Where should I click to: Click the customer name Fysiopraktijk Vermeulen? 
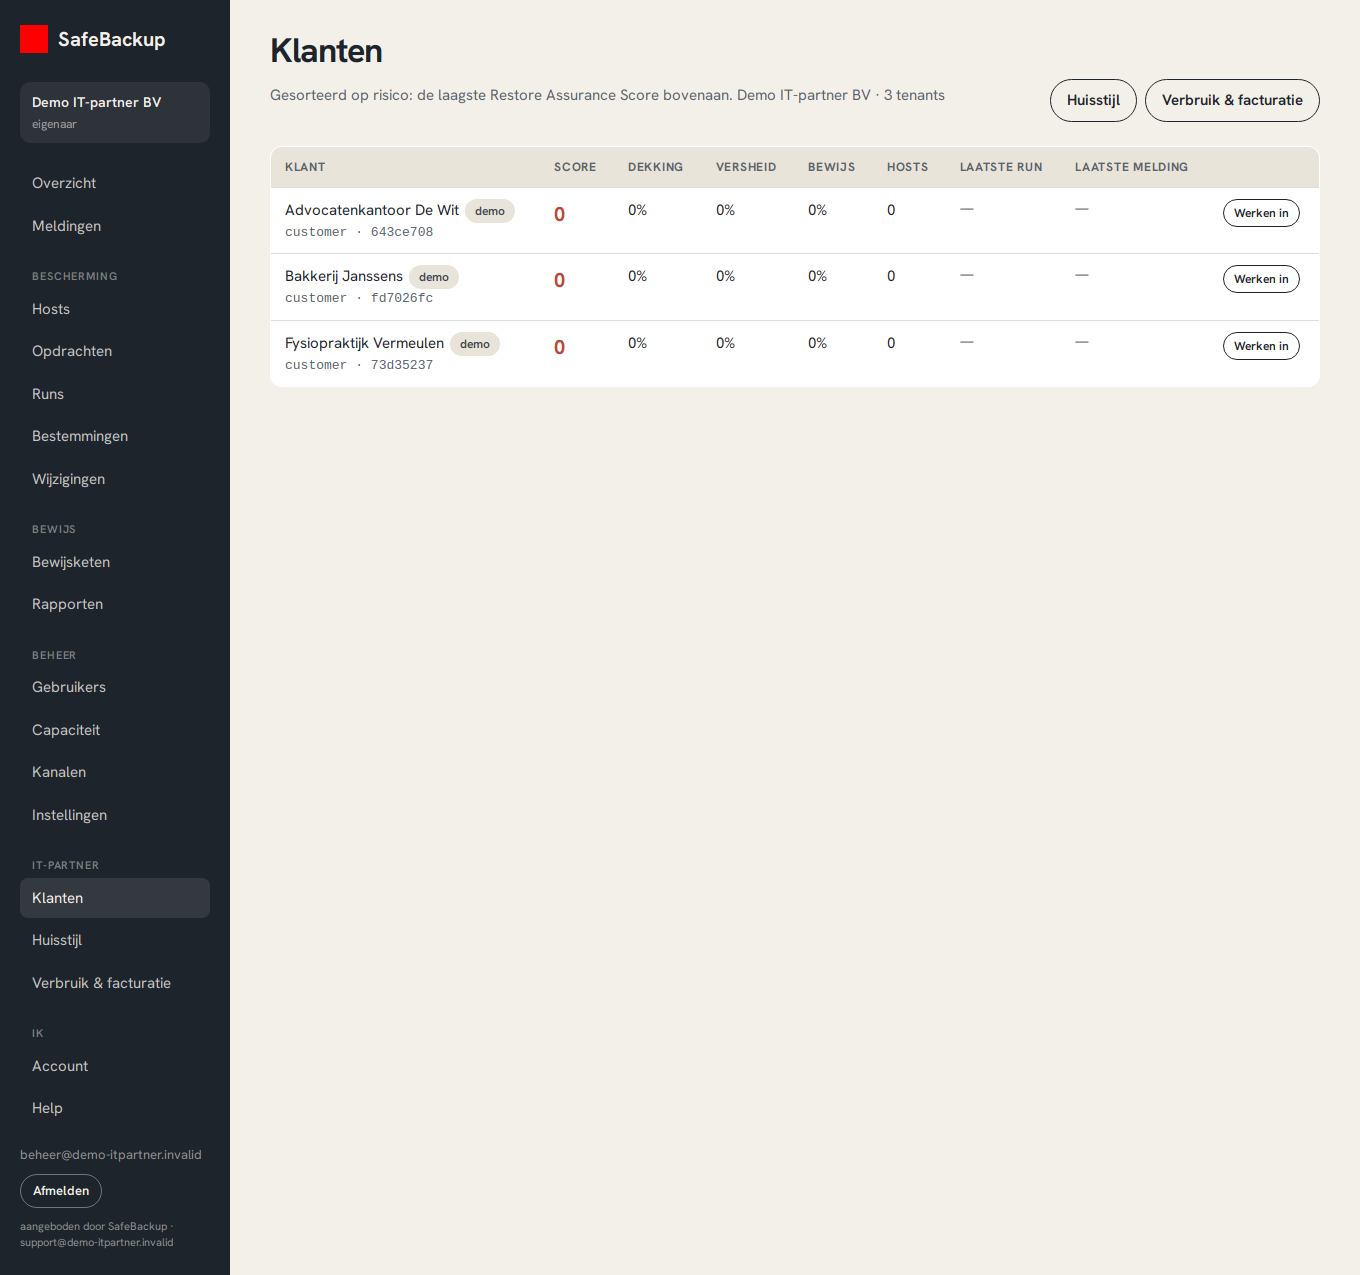[364, 343]
